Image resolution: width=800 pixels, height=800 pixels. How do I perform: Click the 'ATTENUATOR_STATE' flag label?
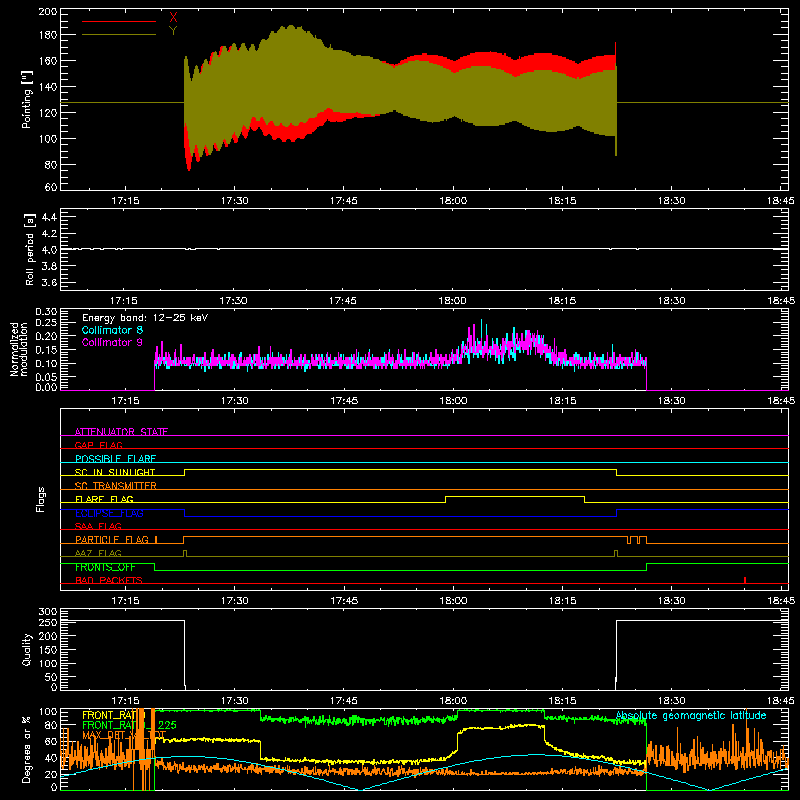pyautogui.click(x=121, y=432)
